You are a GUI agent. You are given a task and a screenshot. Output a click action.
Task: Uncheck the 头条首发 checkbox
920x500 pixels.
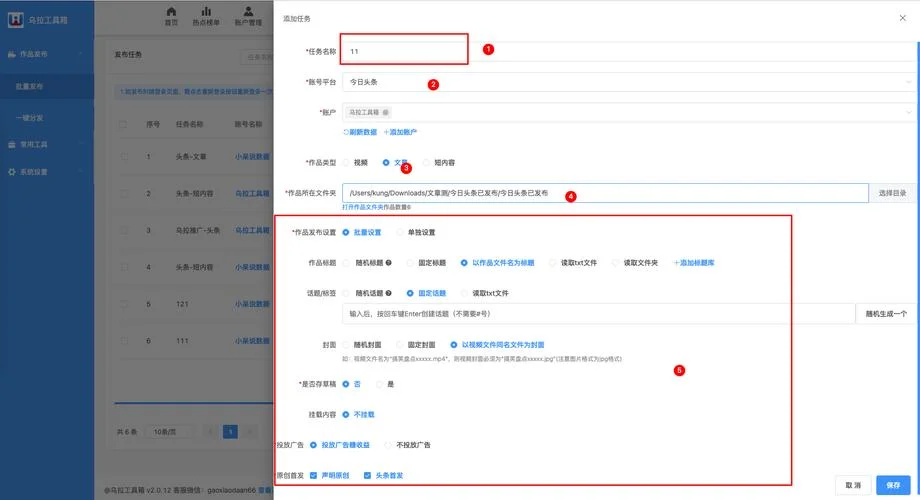point(367,475)
